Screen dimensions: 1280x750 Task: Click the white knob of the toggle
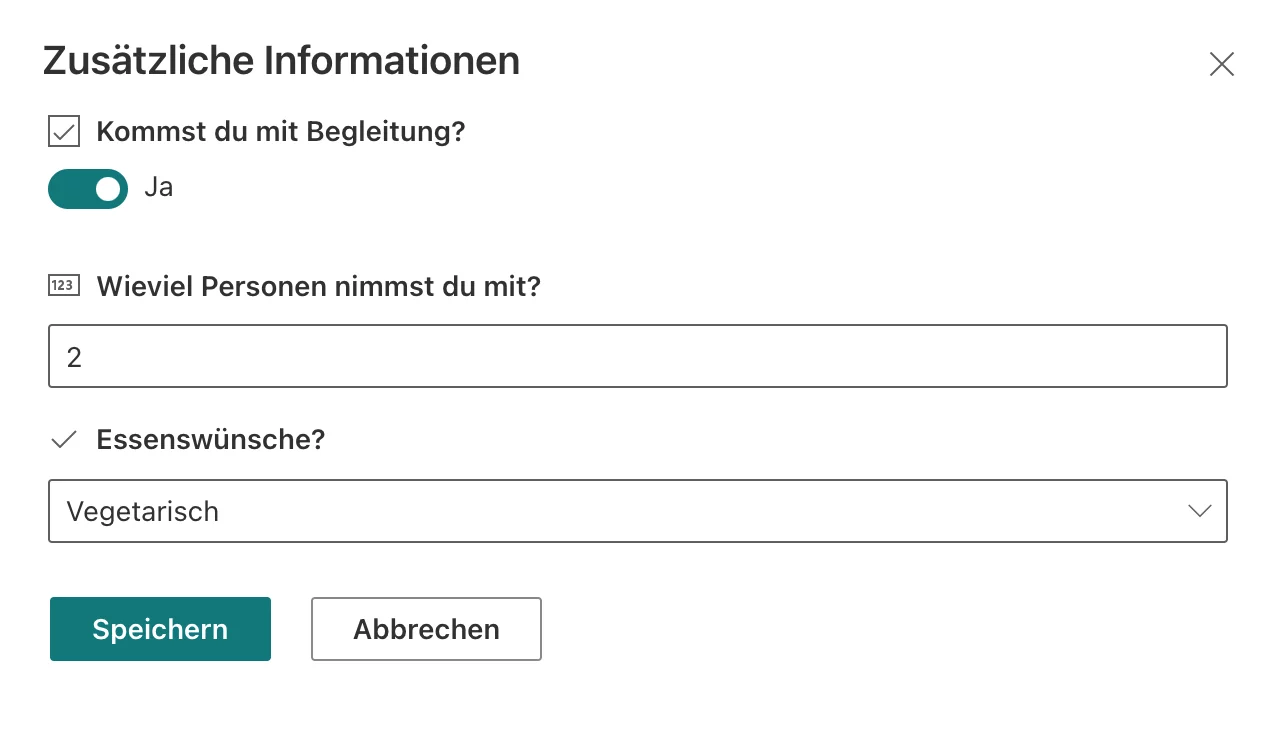pos(108,189)
